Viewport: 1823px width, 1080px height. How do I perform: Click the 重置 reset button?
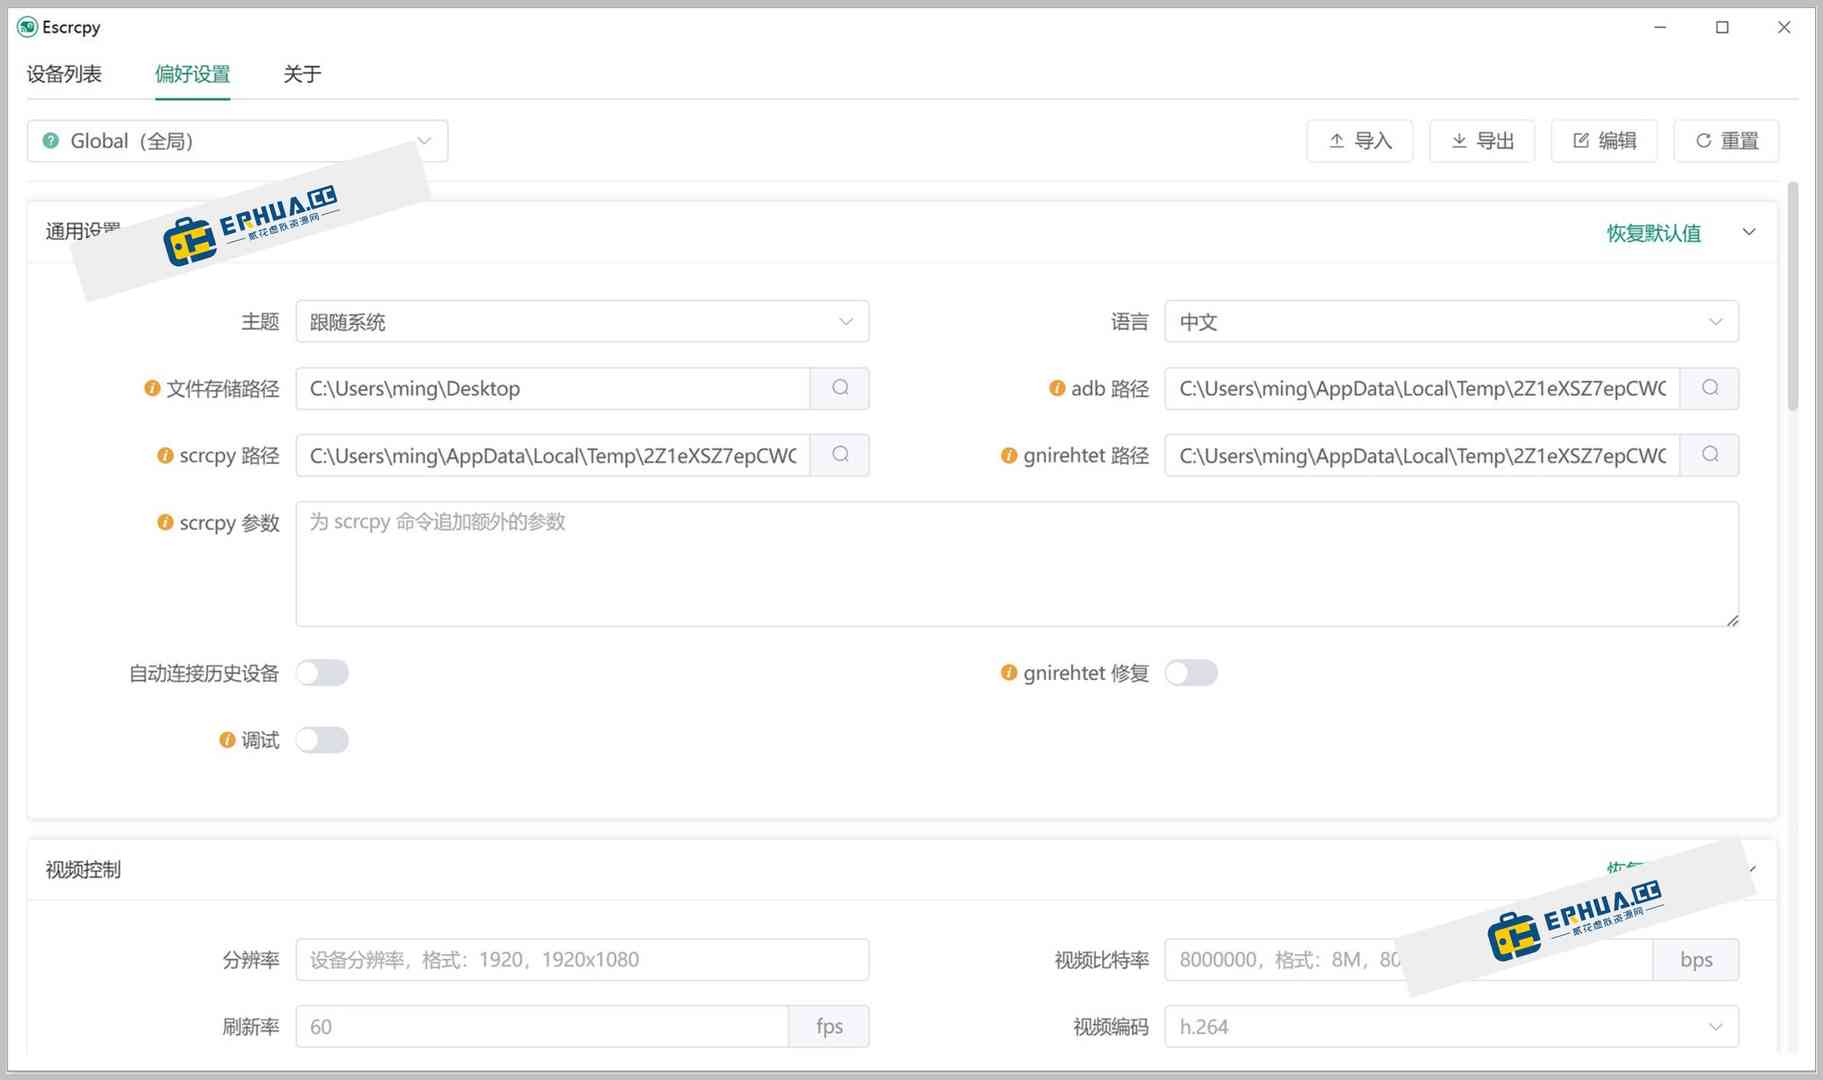tap(1727, 141)
